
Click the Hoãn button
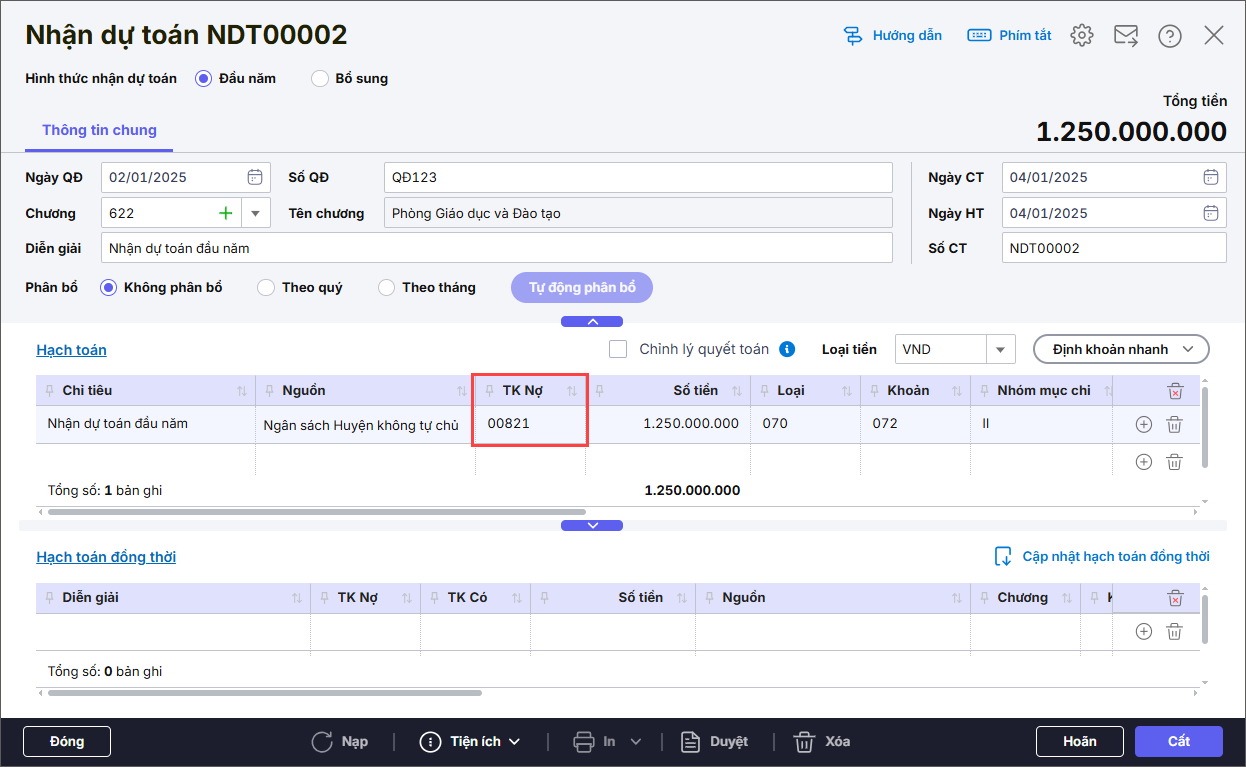[1080, 741]
